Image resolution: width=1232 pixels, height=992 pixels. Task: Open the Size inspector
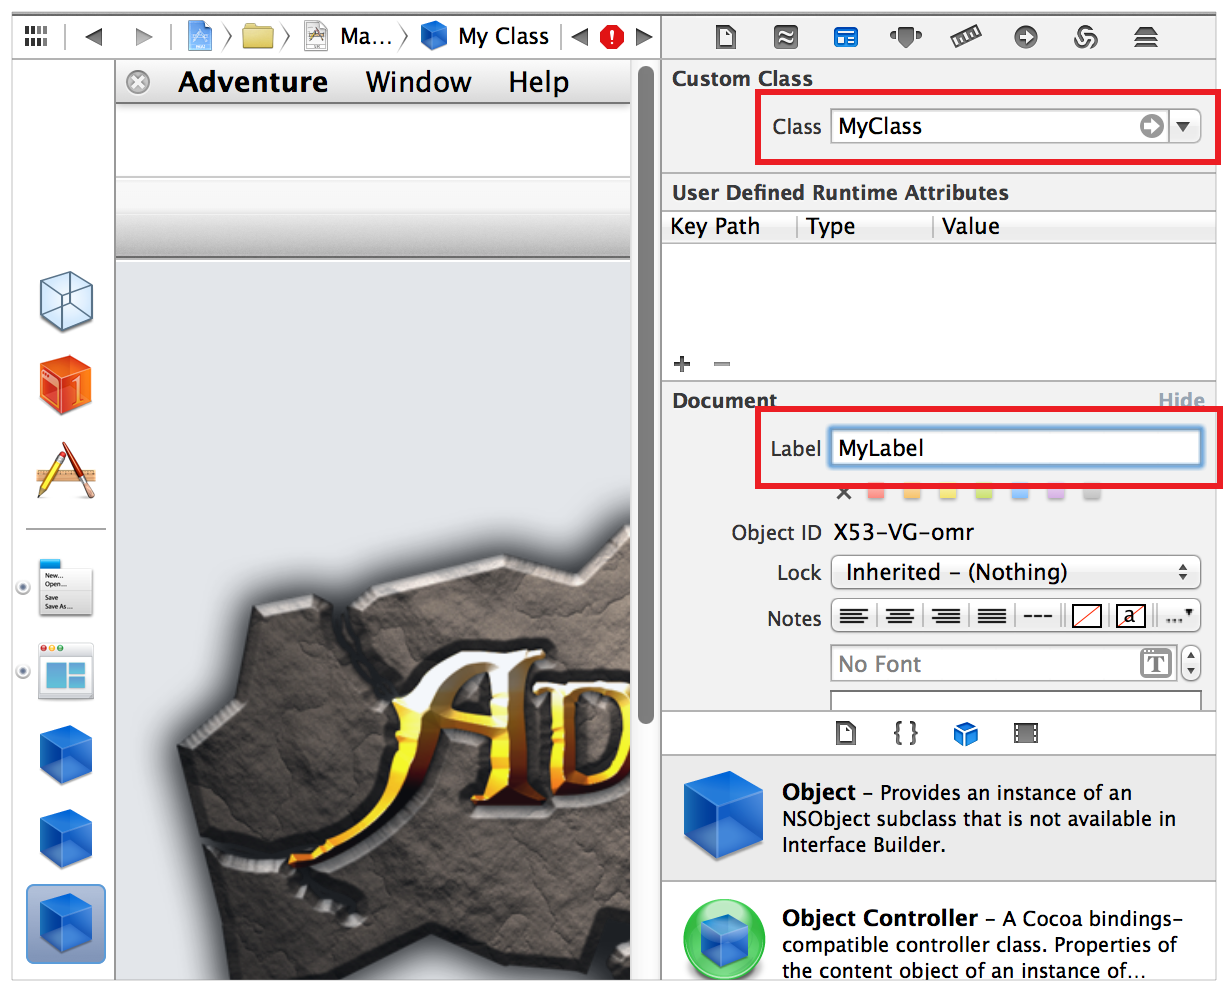(x=966, y=37)
